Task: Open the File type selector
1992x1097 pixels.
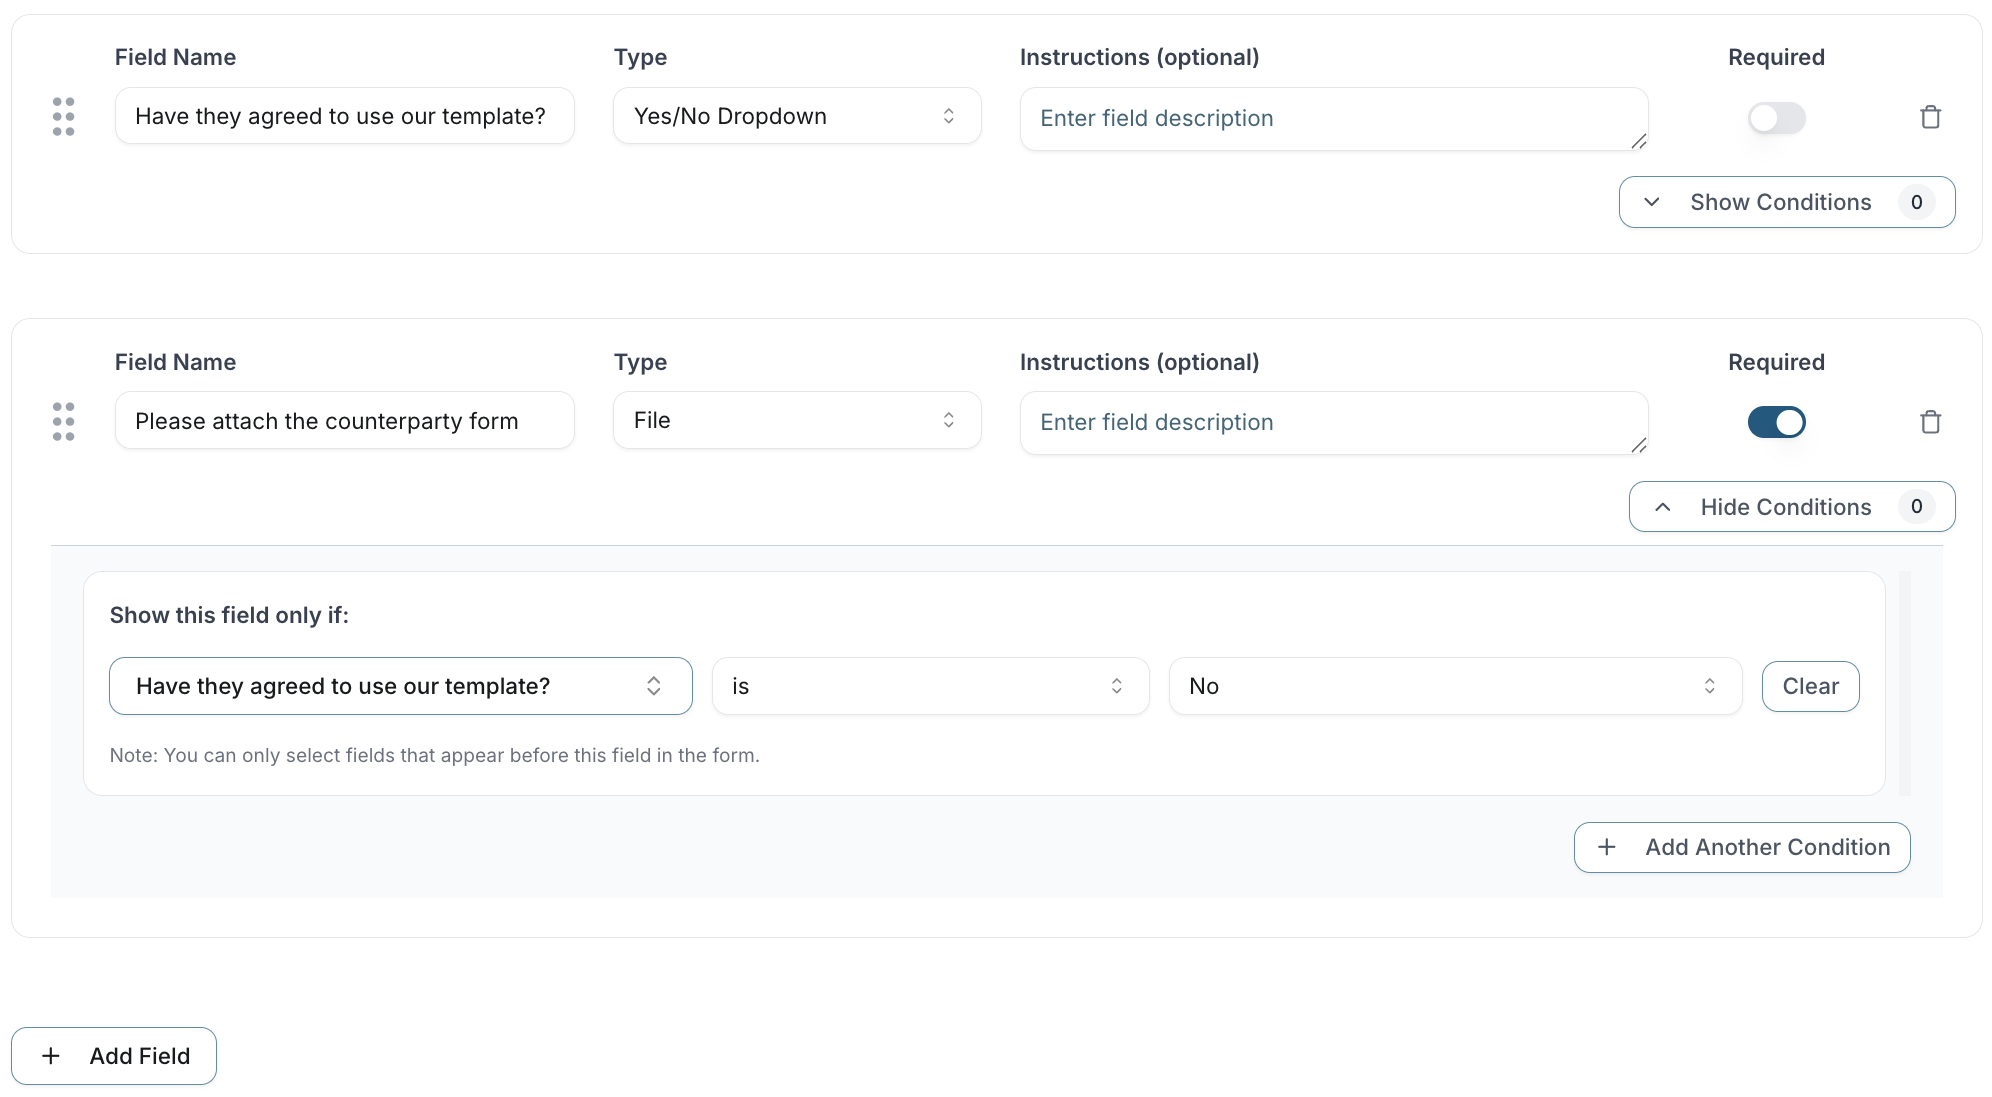Action: click(x=796, y=420)
